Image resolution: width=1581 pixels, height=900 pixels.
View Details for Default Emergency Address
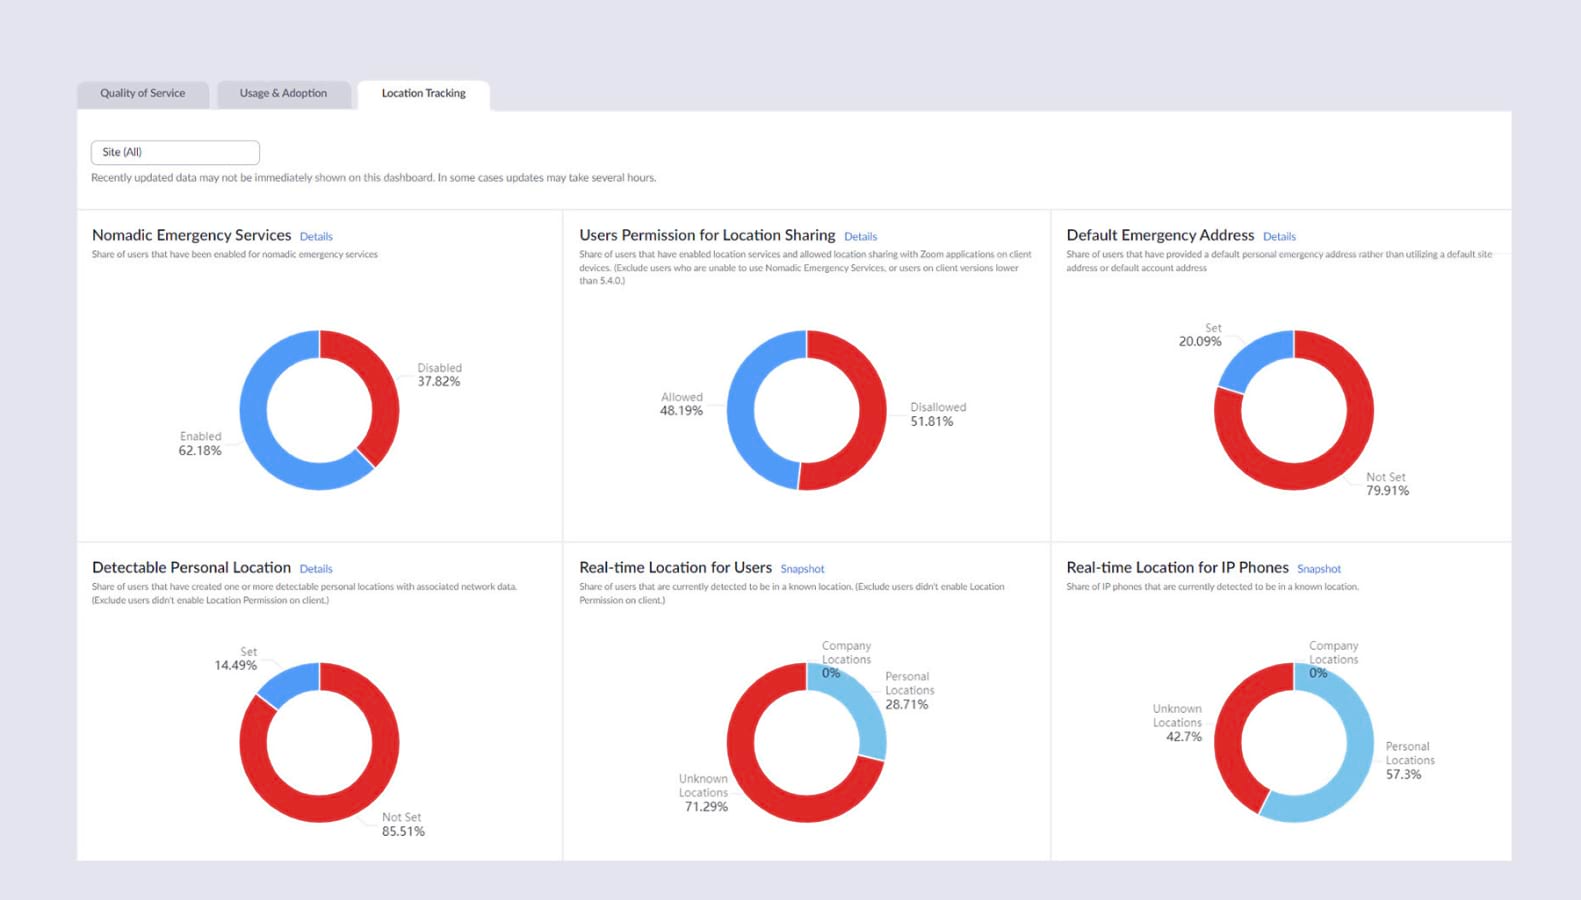coord(1279,237)
